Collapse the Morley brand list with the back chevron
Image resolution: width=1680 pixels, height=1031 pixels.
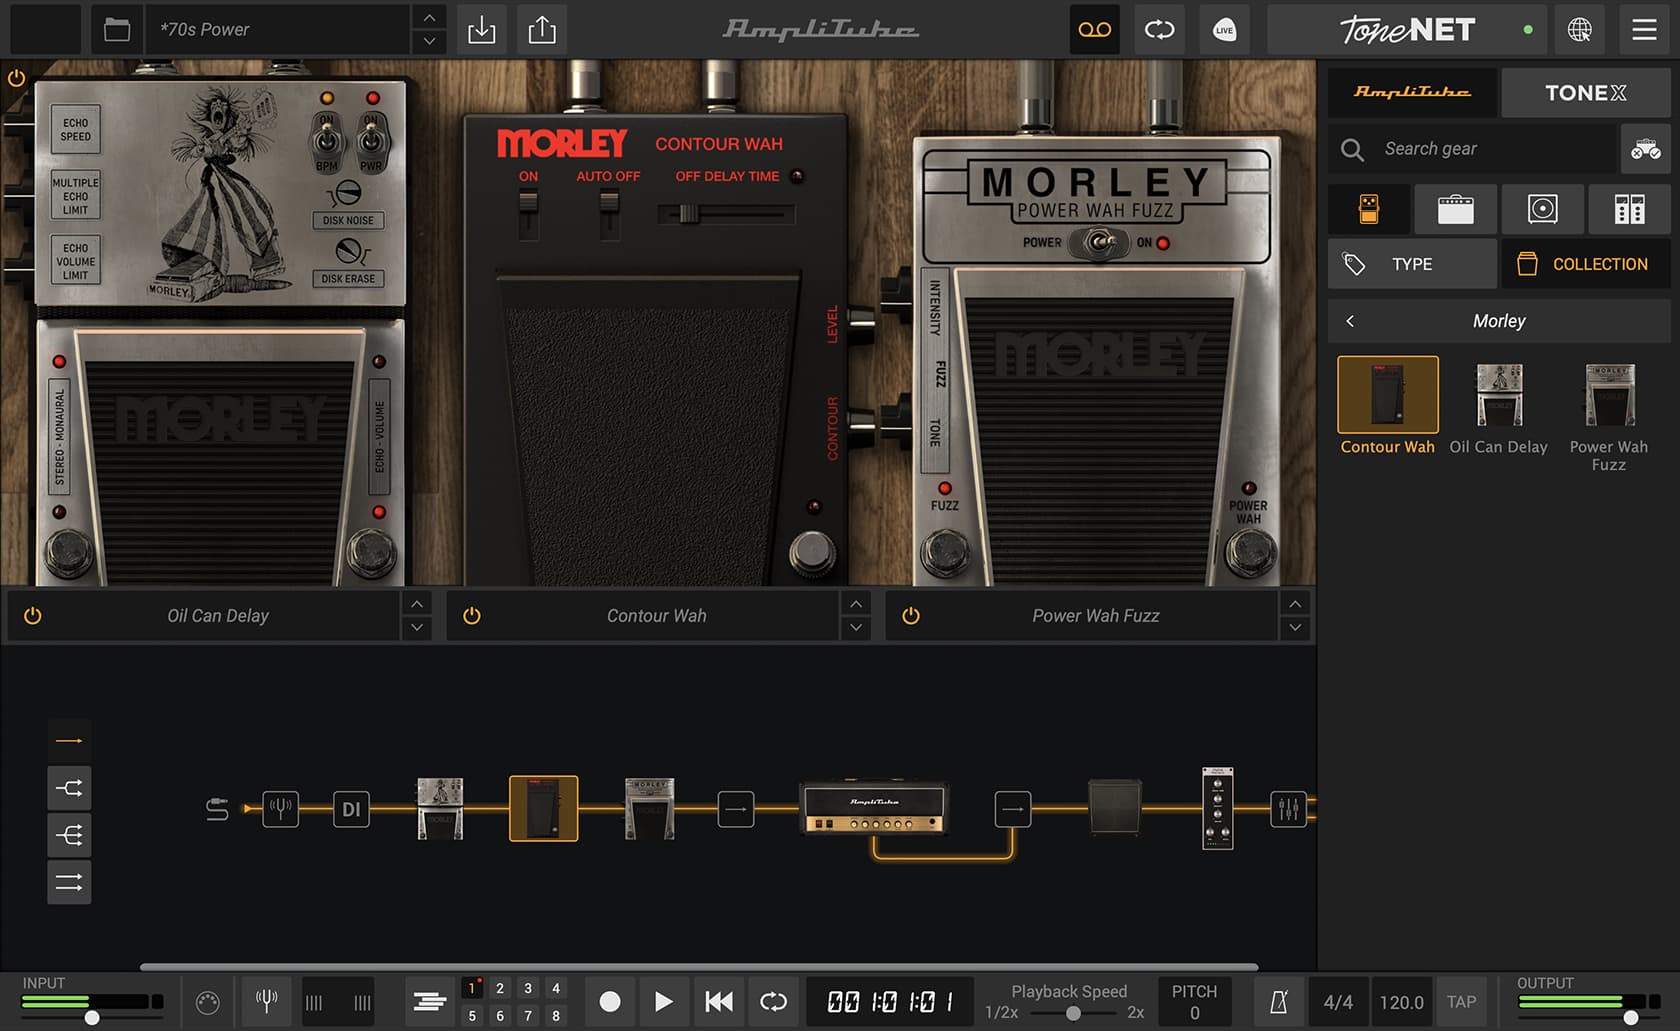1351,321
